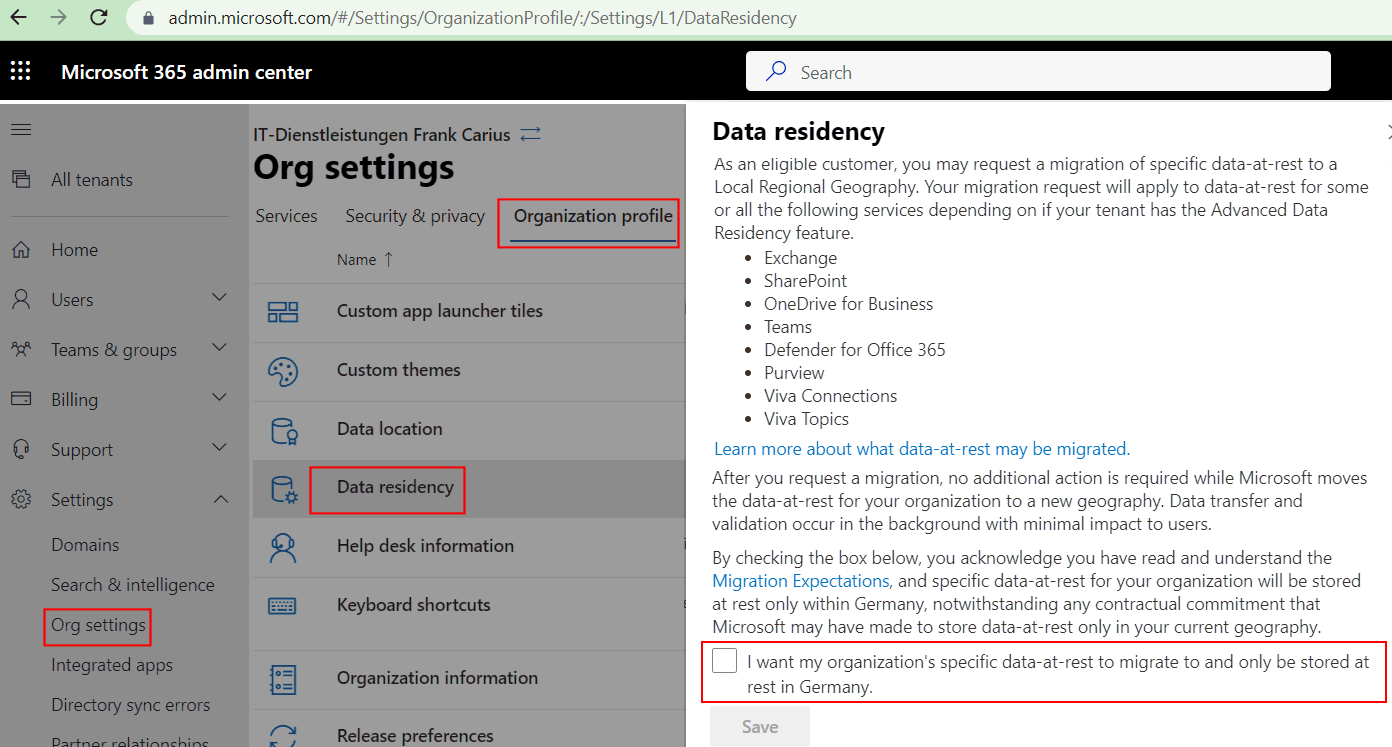Click Microsoft 365 admin center title
This screenshot has width=1392, height=747.
[187, 72]
